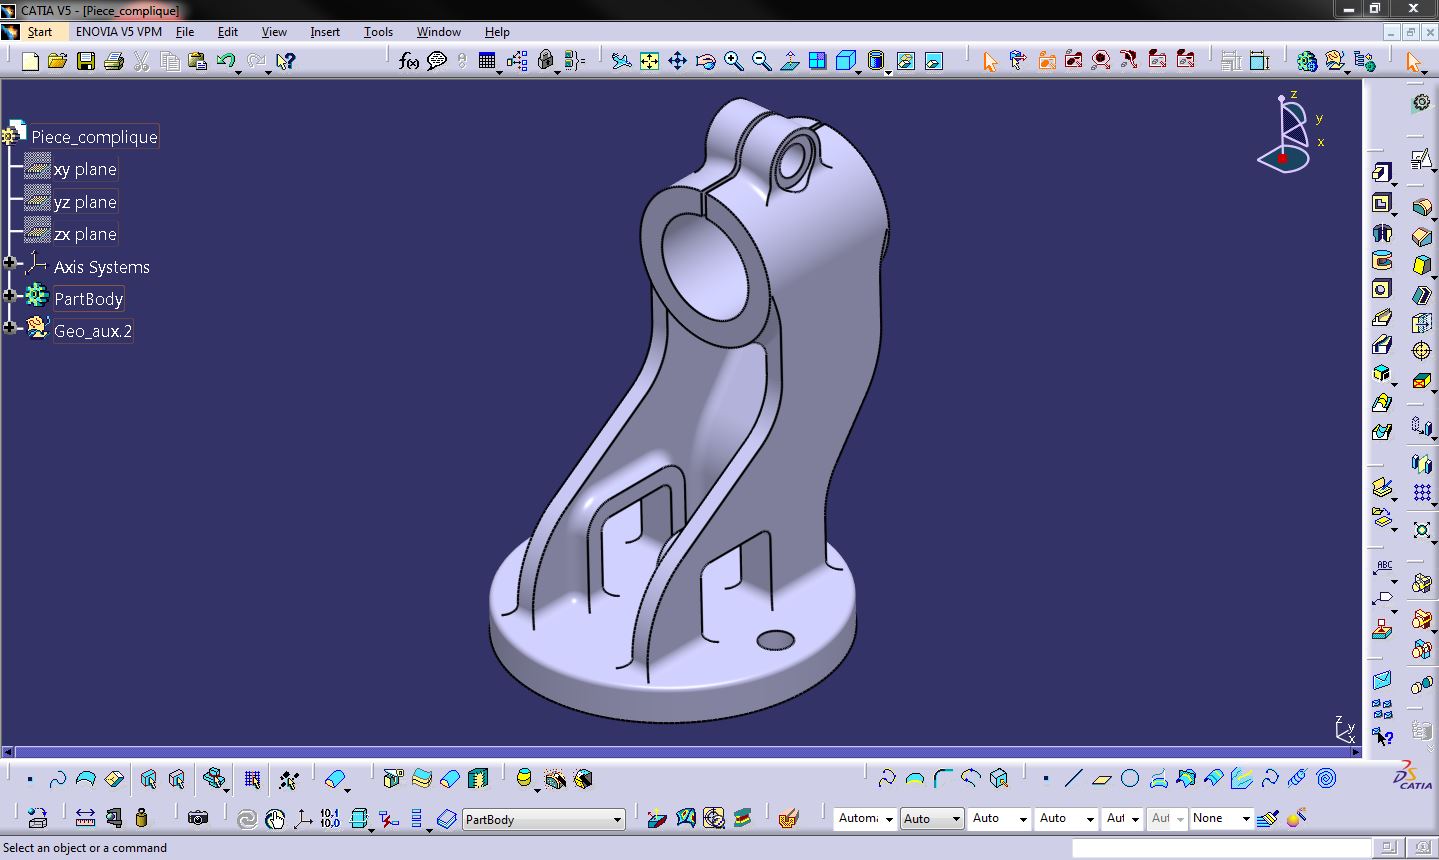Click the view compass in the corner

(x=1291, y=133)
